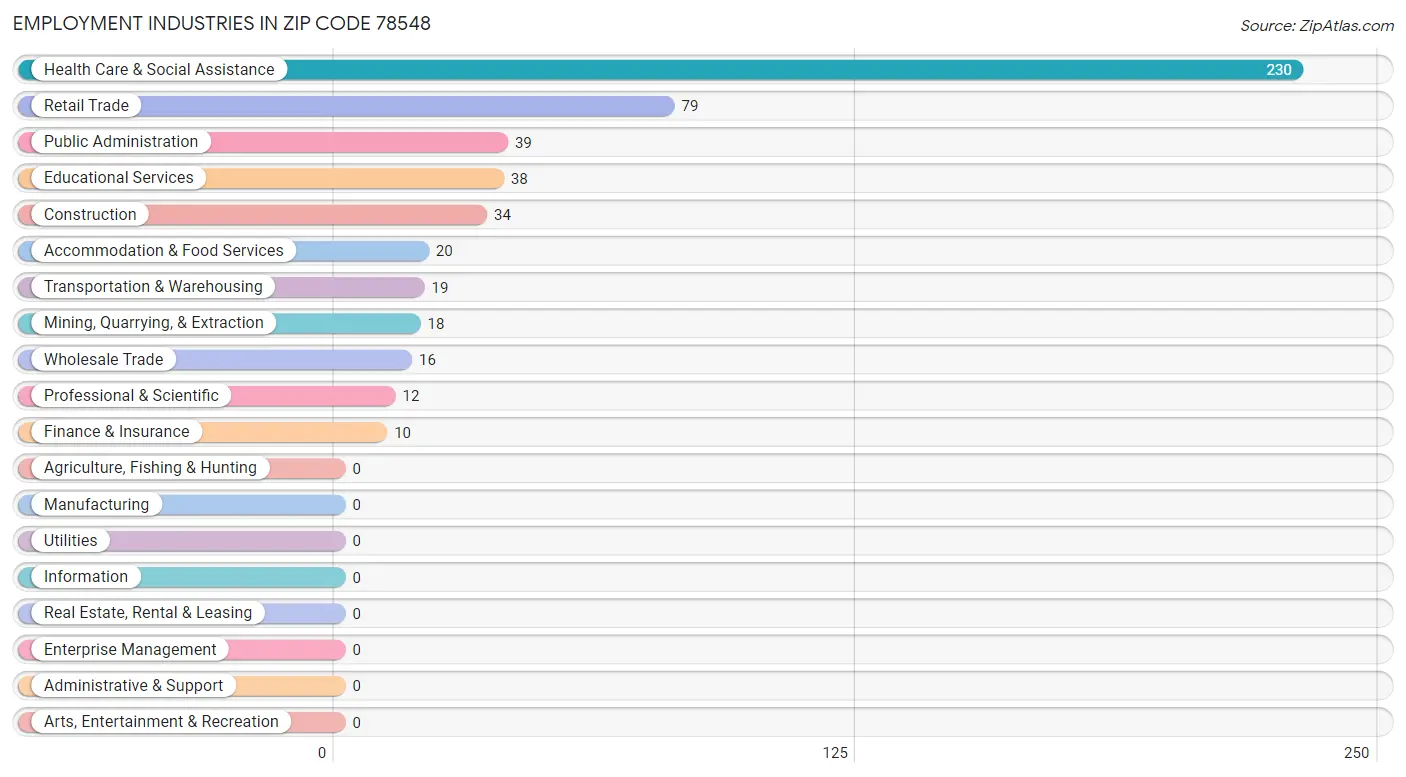Click the Transportation & Warehousing label
This screenshot has height=777, width=1406.
pyautogui.click(x=153, y=286)
